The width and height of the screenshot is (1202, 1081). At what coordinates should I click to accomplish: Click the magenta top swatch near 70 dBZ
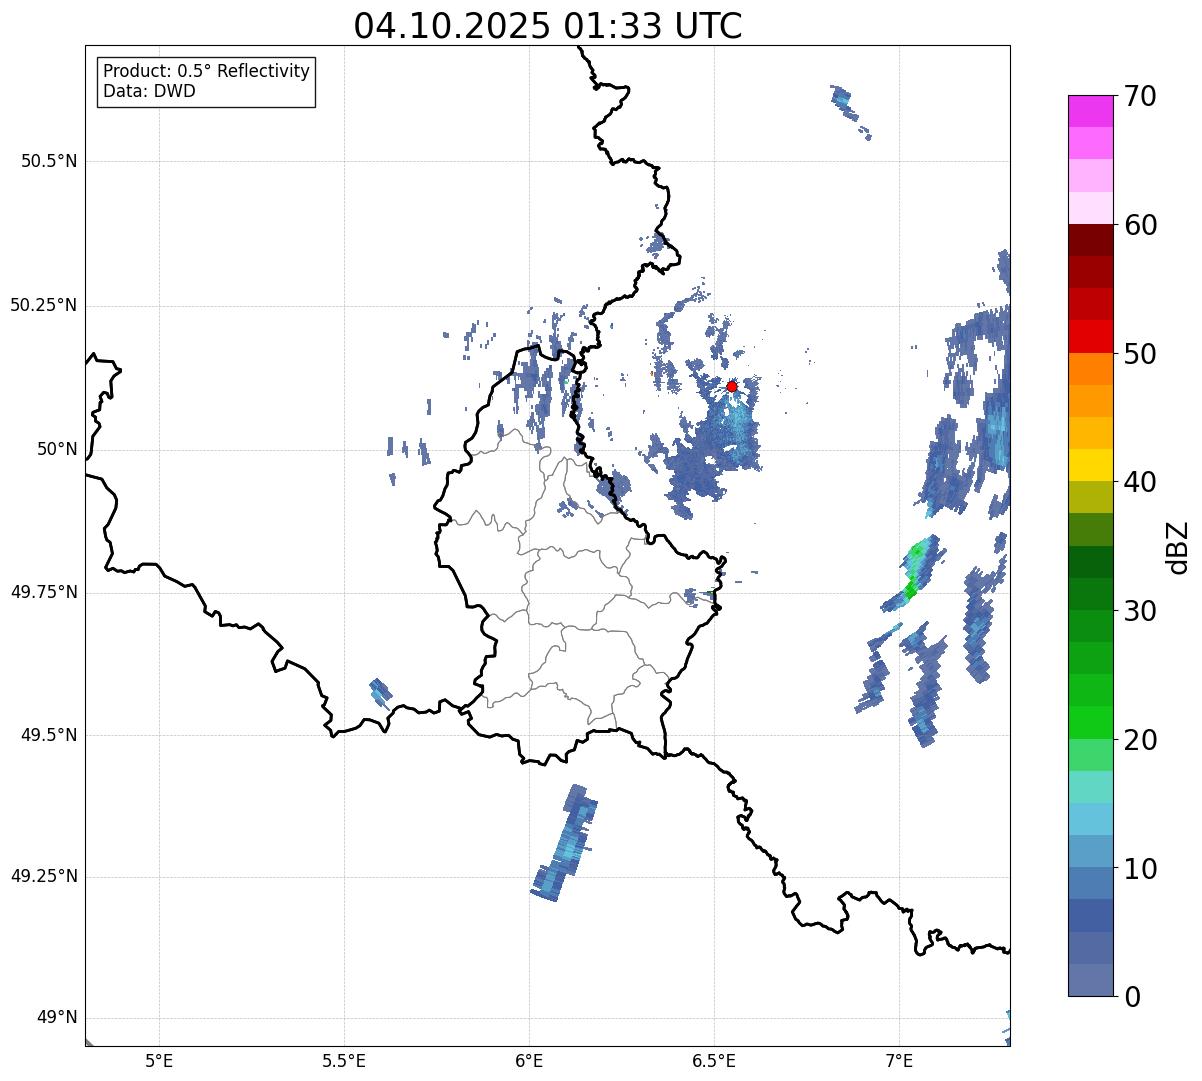click(1091, 111)
